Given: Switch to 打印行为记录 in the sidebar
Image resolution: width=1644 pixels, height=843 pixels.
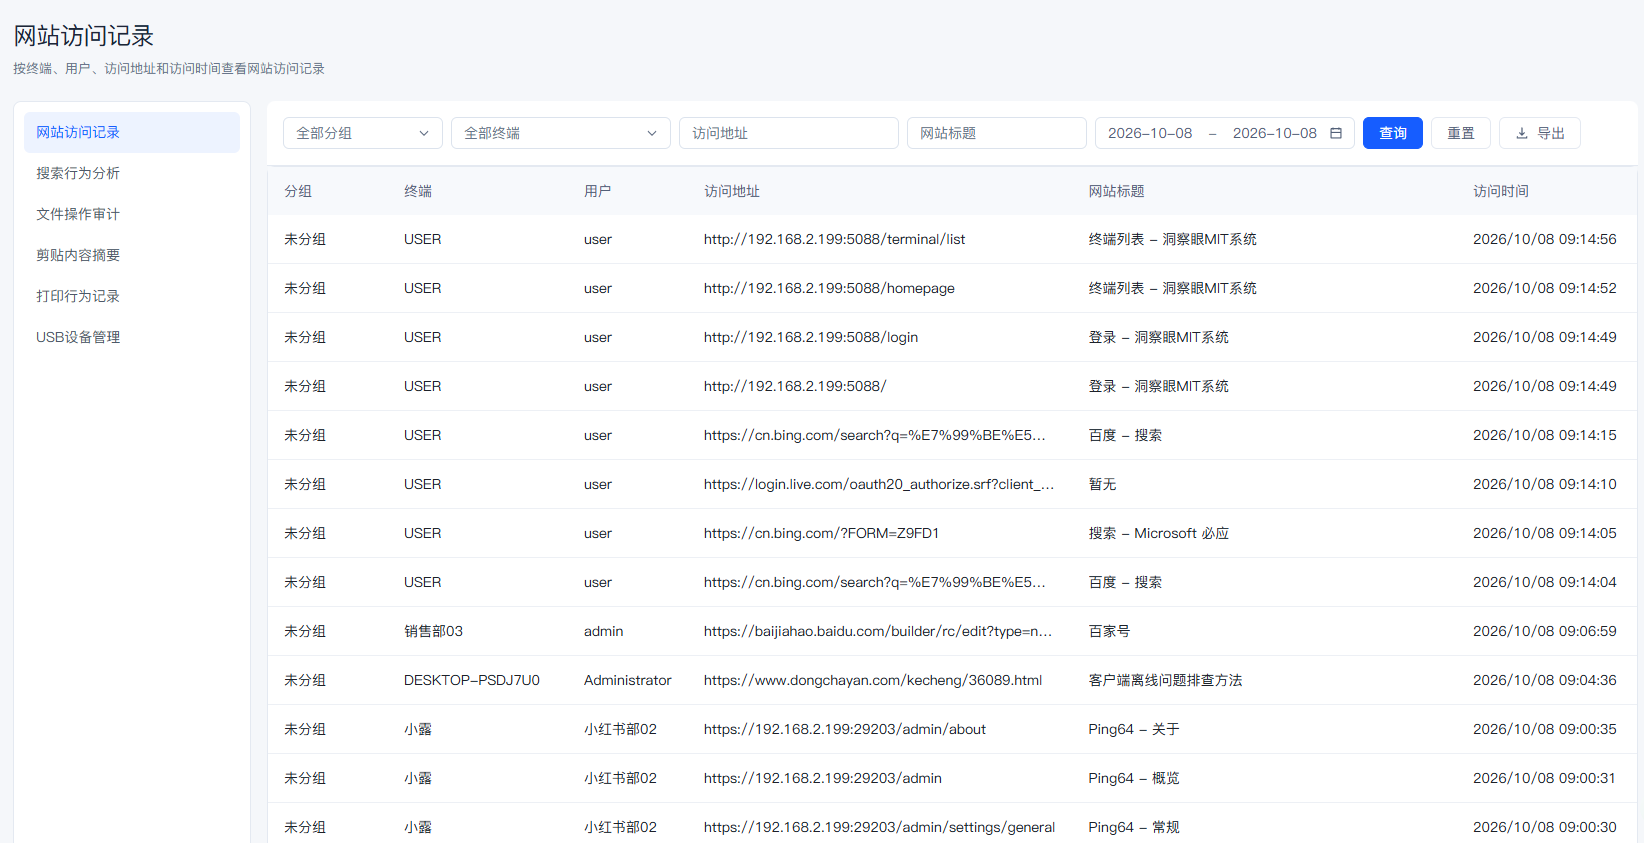Looking at the screenshot, I should [132, 296].
